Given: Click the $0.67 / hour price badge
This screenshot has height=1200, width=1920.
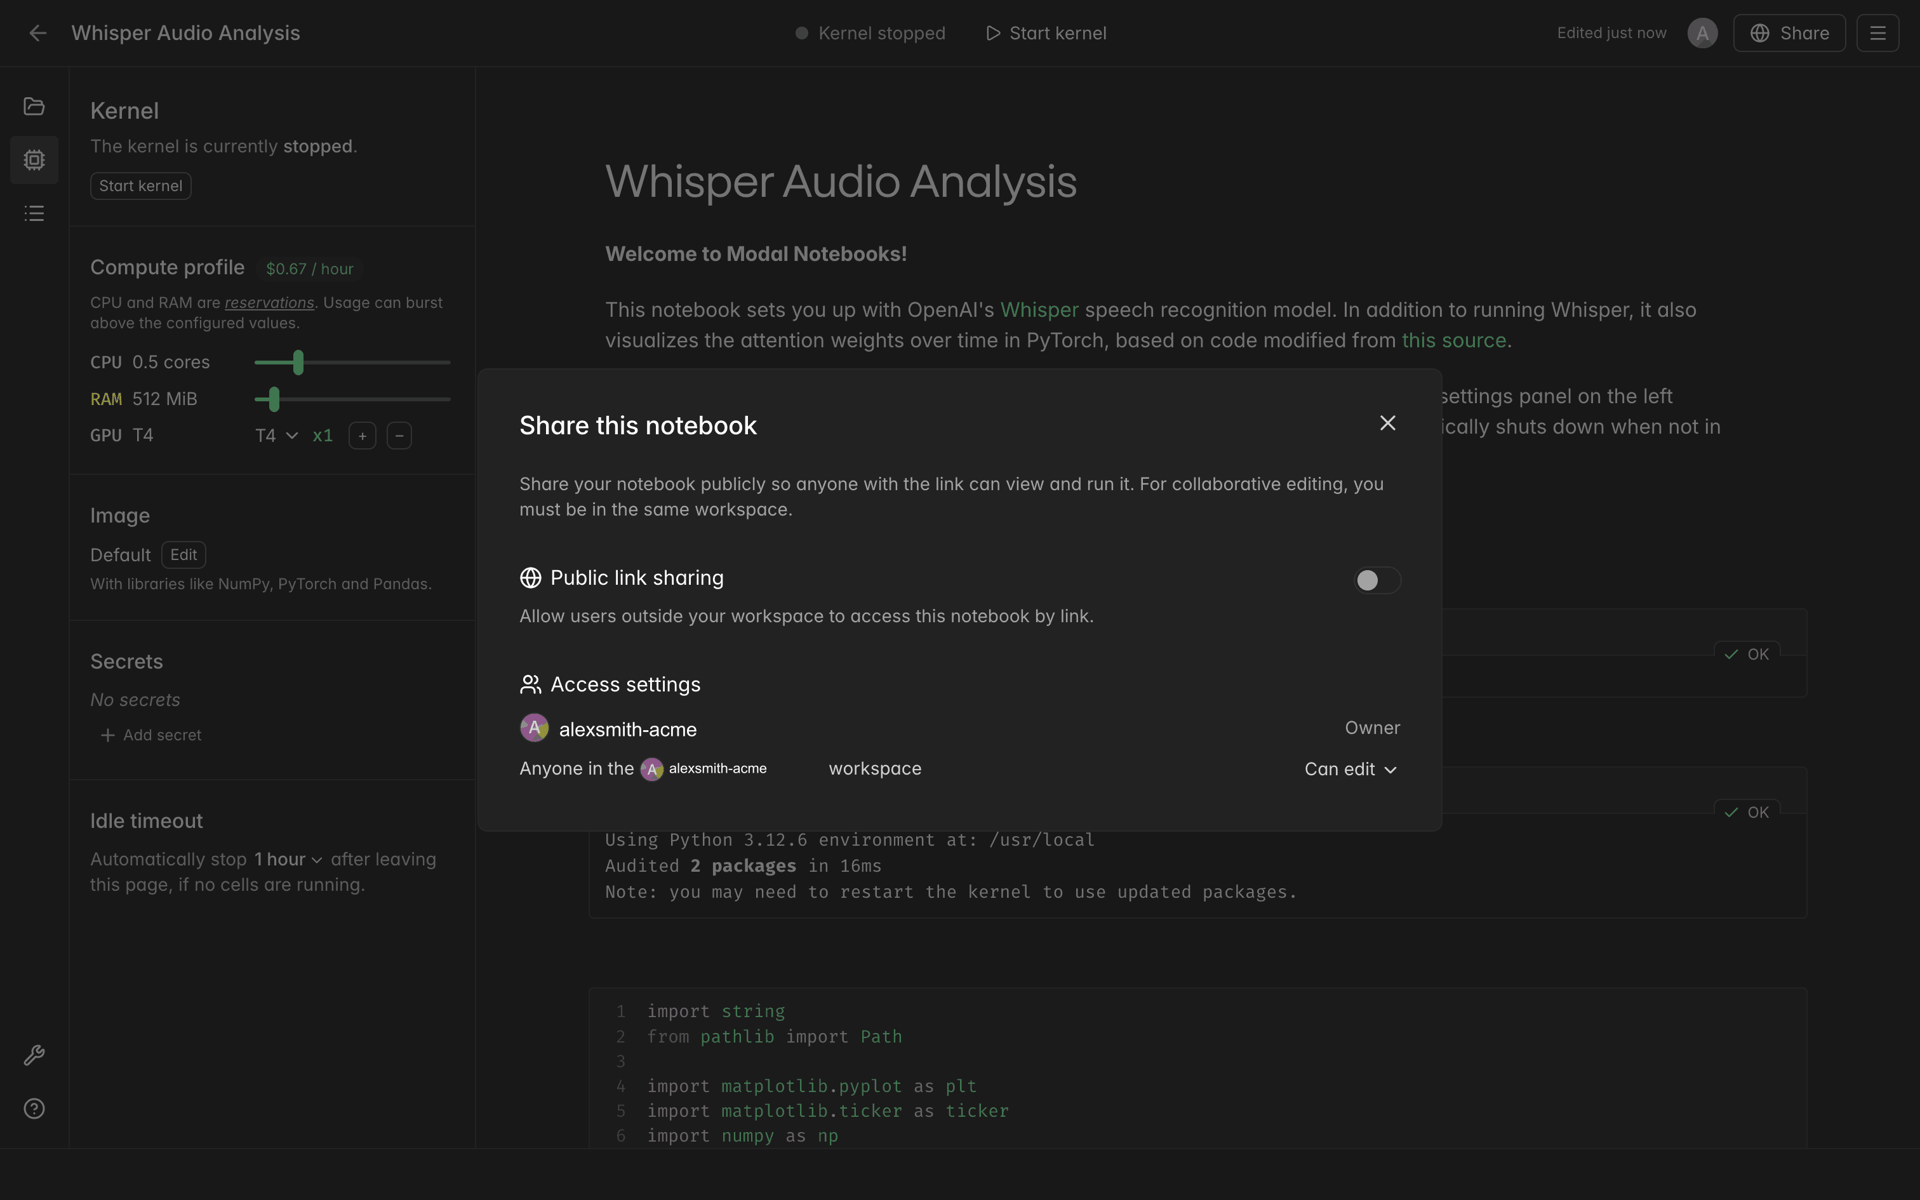Looking at the screenshot, I should pos(310,269).
